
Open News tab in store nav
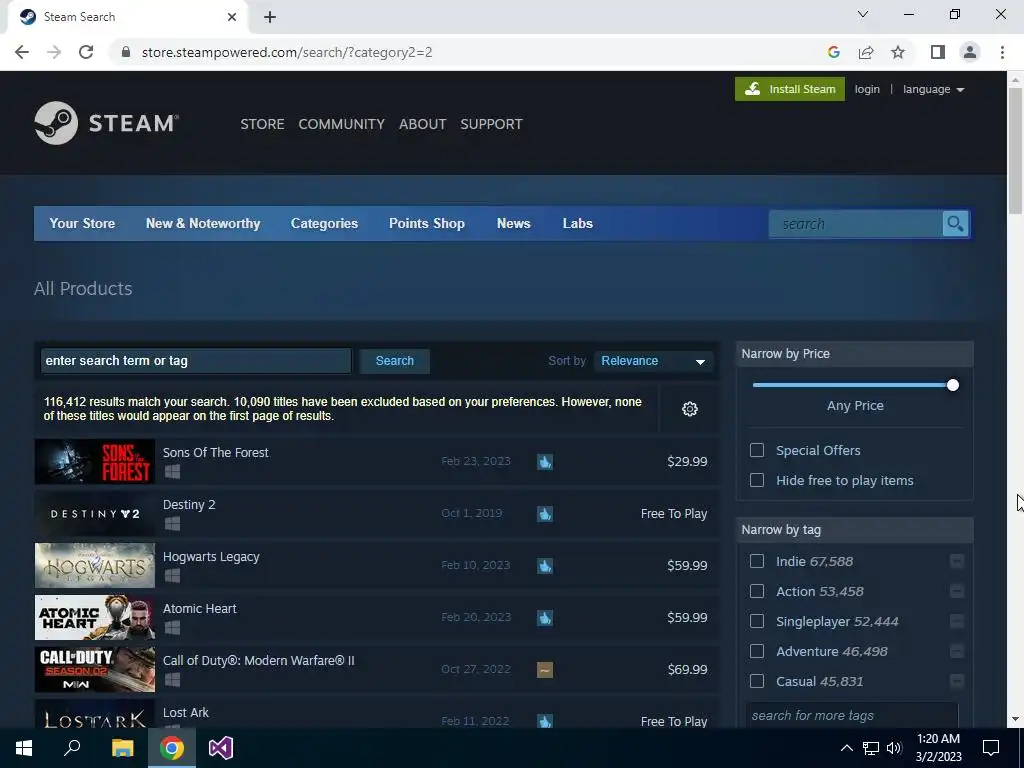(x=514, y=223)
